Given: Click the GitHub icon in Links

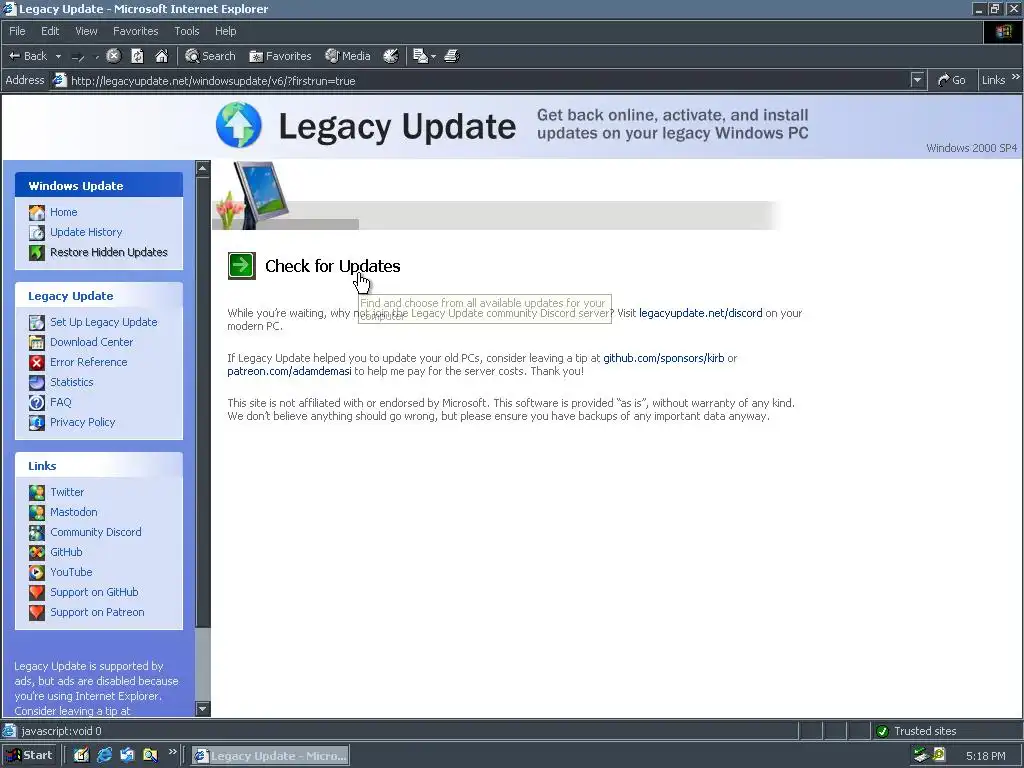Looking at the screenshot, I should (x=37, y=552).
